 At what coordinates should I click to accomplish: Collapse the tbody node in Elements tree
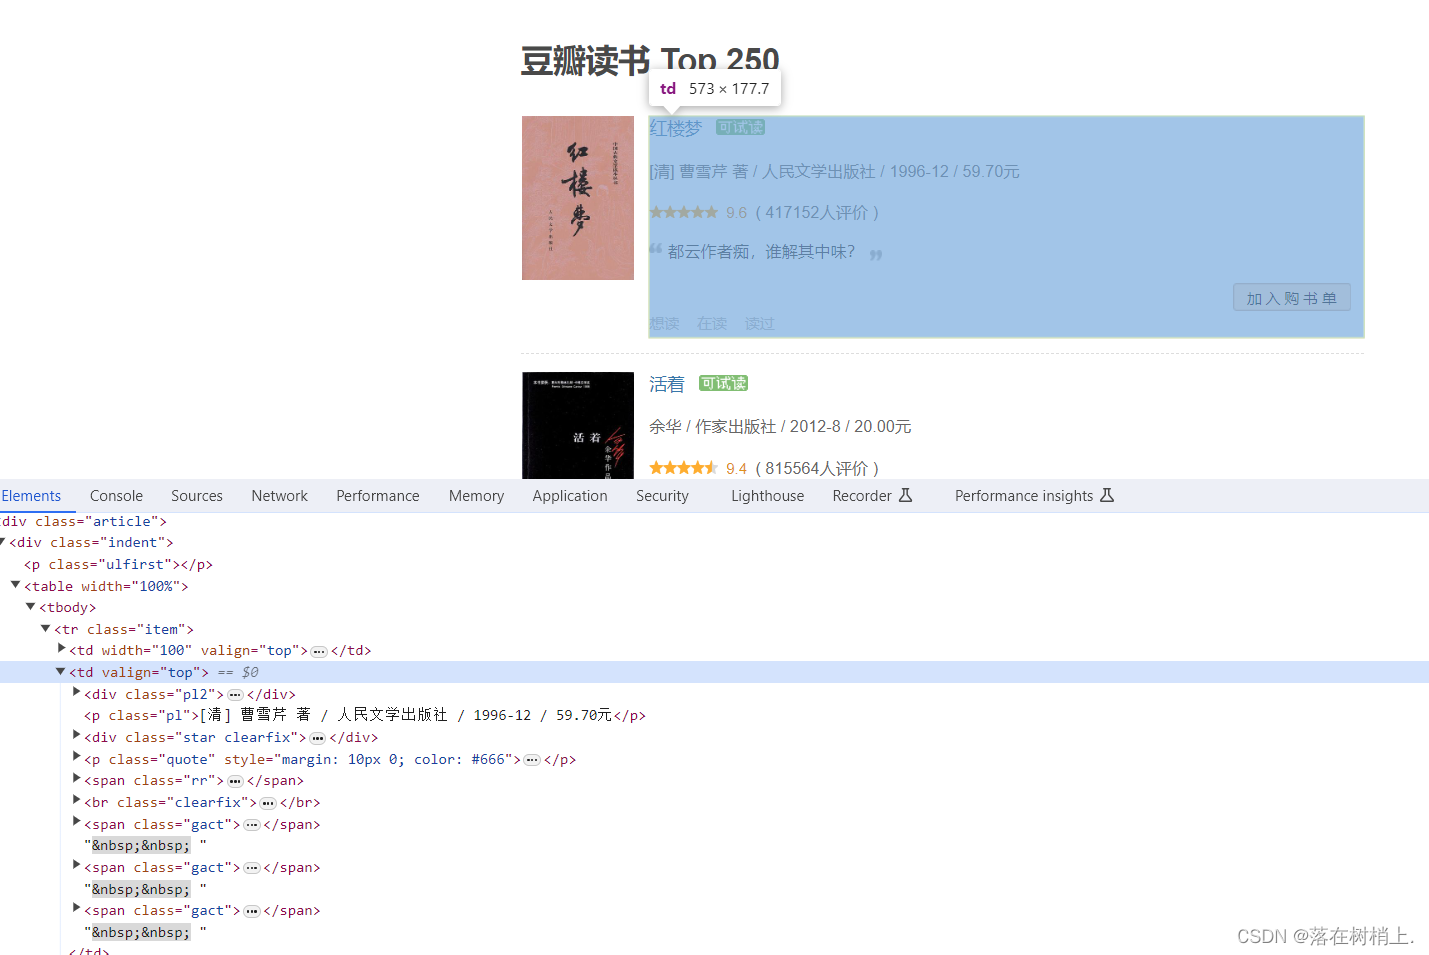31,607
